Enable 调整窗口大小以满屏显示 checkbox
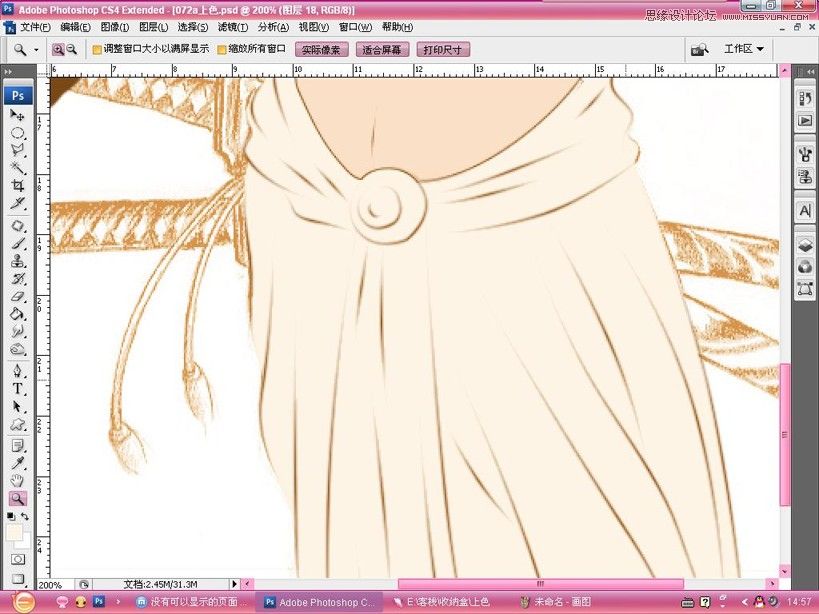This screenshot has height=614, width=819. click(x=97, y=50)
